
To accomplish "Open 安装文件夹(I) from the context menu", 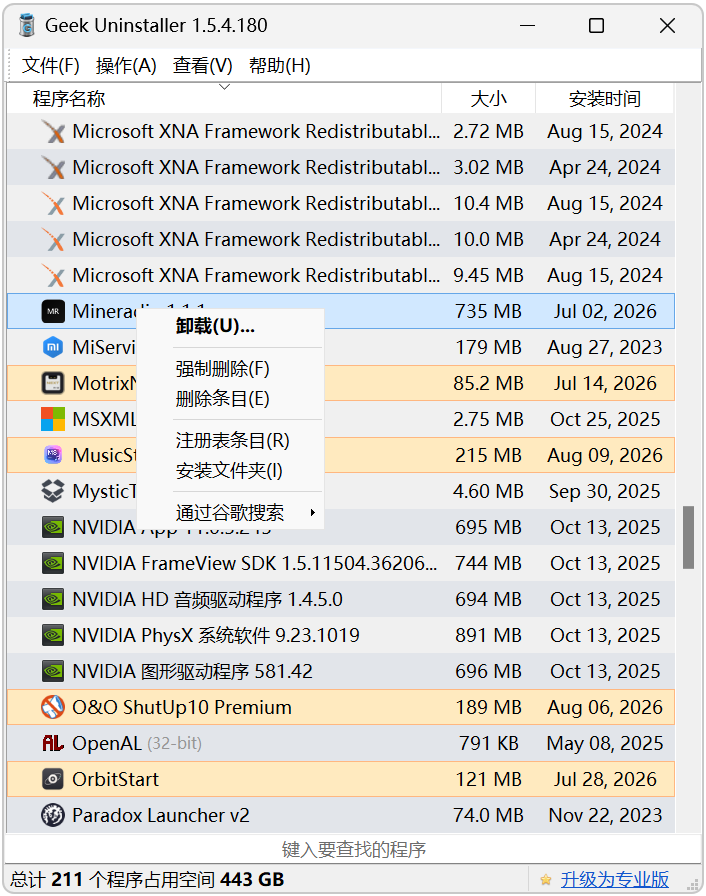I will pyautogui.click(x=229, y=471).
